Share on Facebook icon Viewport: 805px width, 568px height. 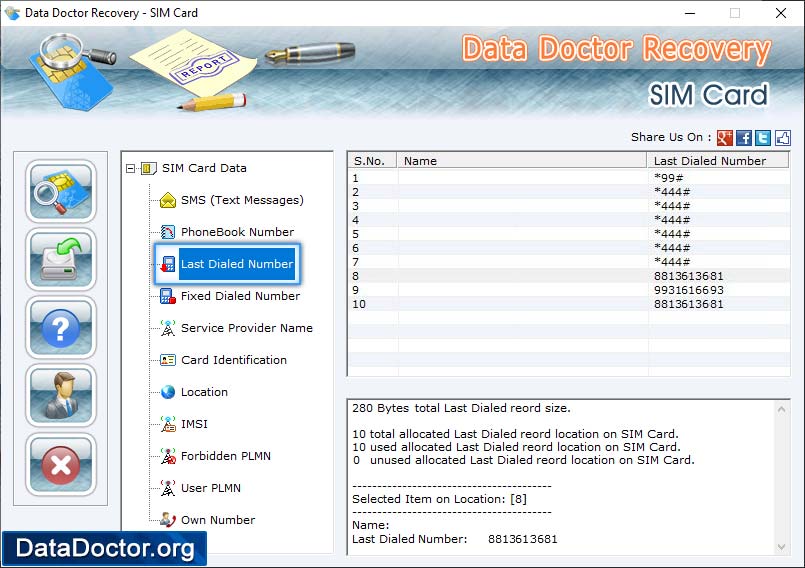click(743, 138)
